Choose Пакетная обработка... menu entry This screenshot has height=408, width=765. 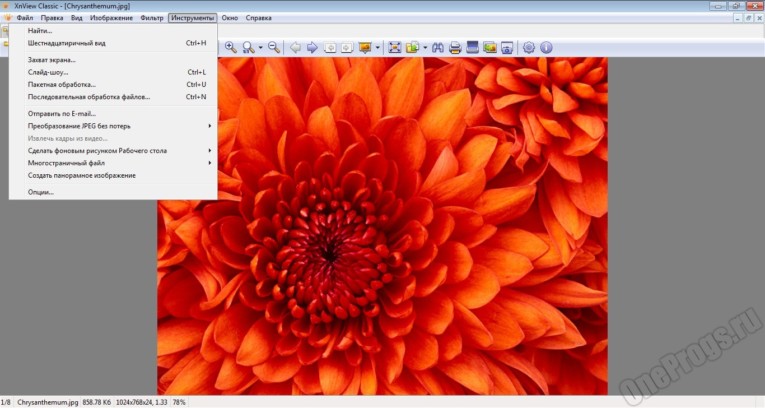113,84
